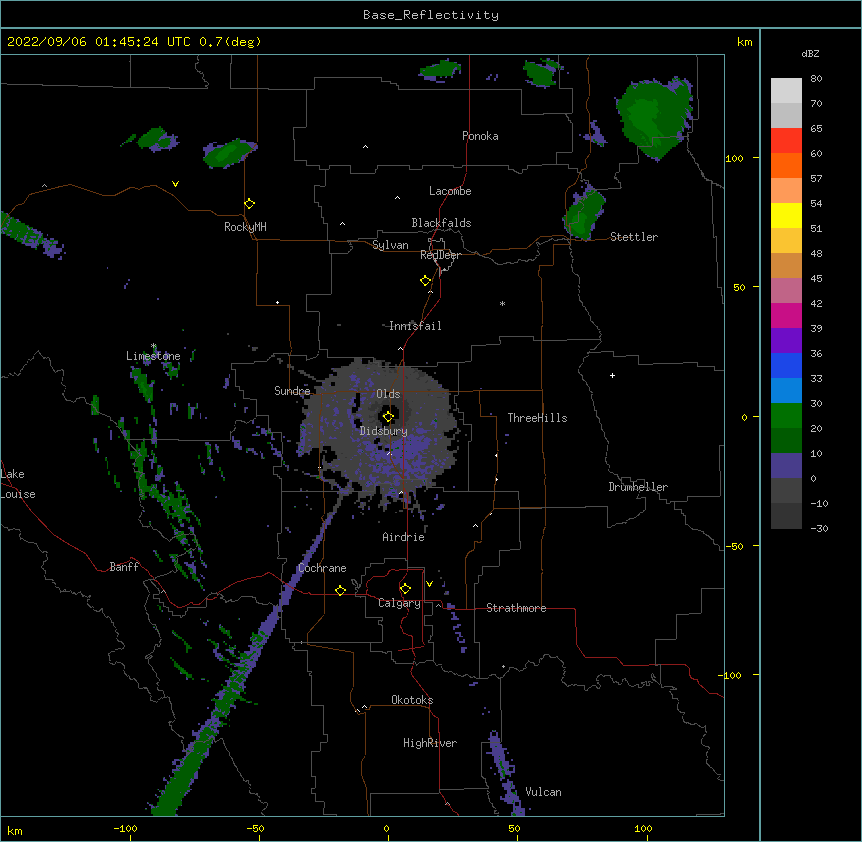Click the large green echo northeast of Stettler
862x842 pixels.
[654, 118]
